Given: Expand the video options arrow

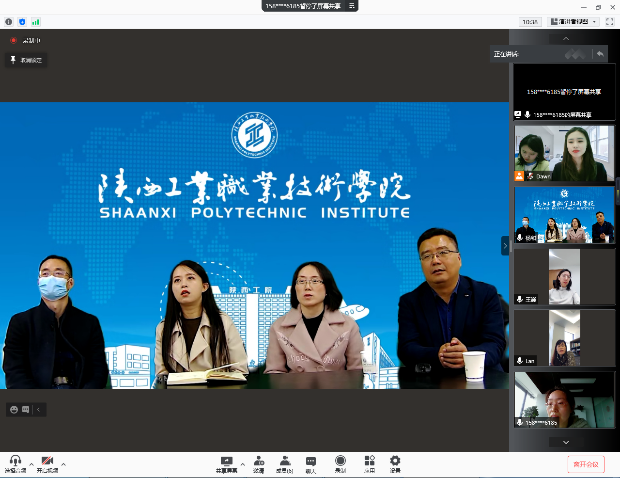Looking at the screenshot, I should click(63, 465).
